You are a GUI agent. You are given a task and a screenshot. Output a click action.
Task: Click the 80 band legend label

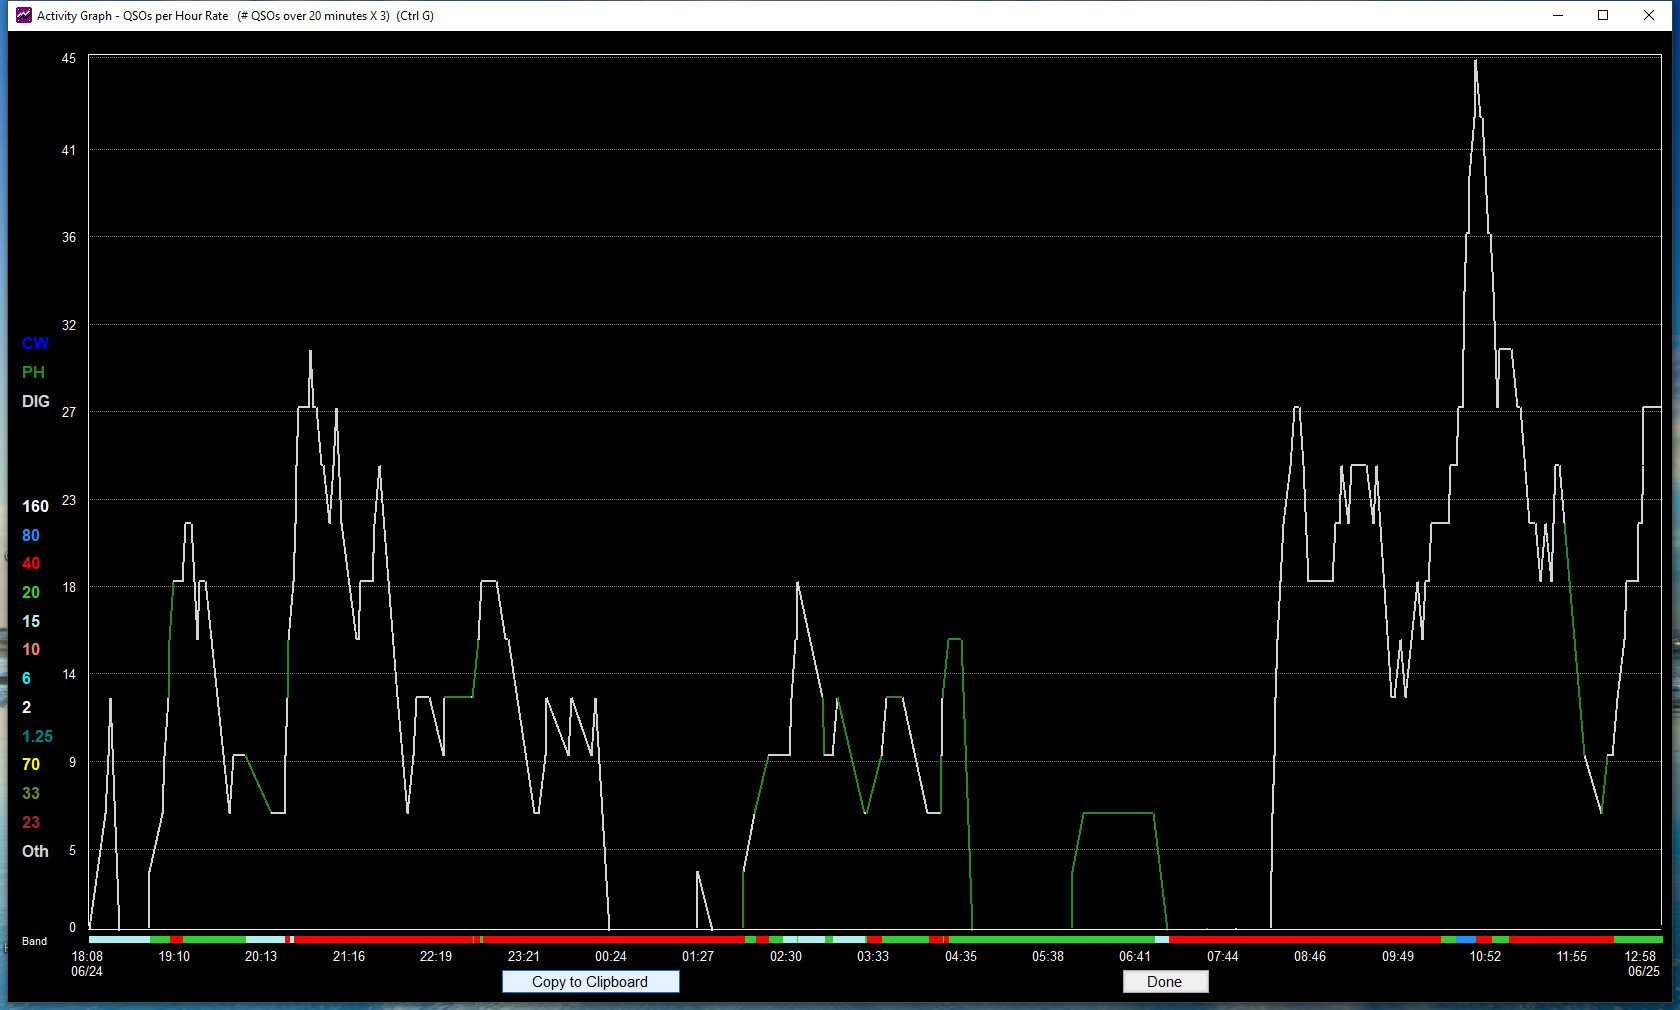tap(31, 536)
